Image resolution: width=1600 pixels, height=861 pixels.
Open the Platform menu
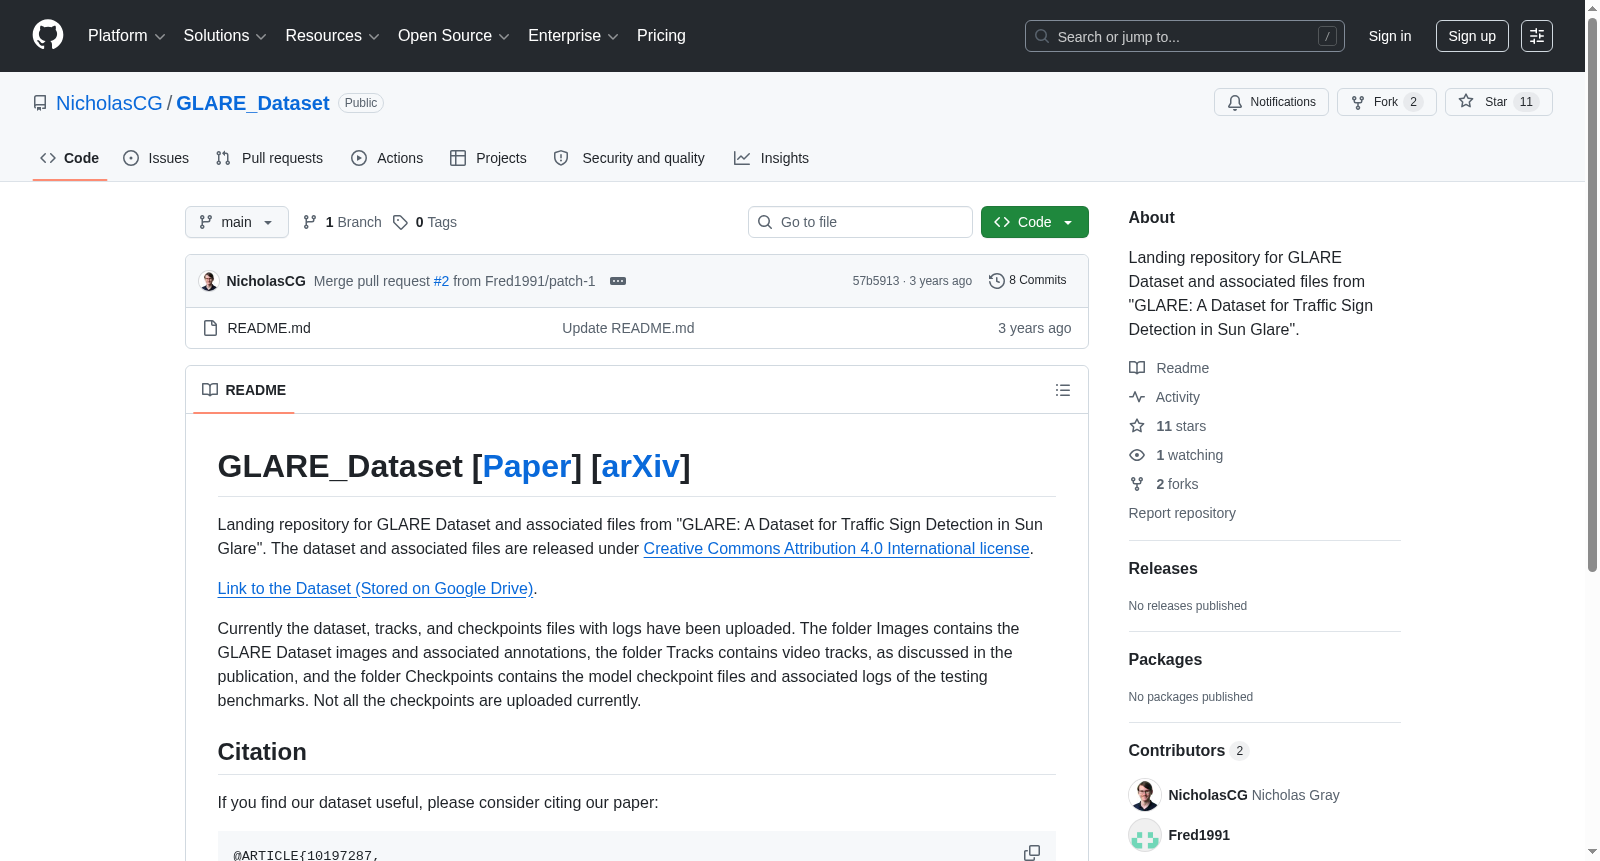tap(126, 36)
